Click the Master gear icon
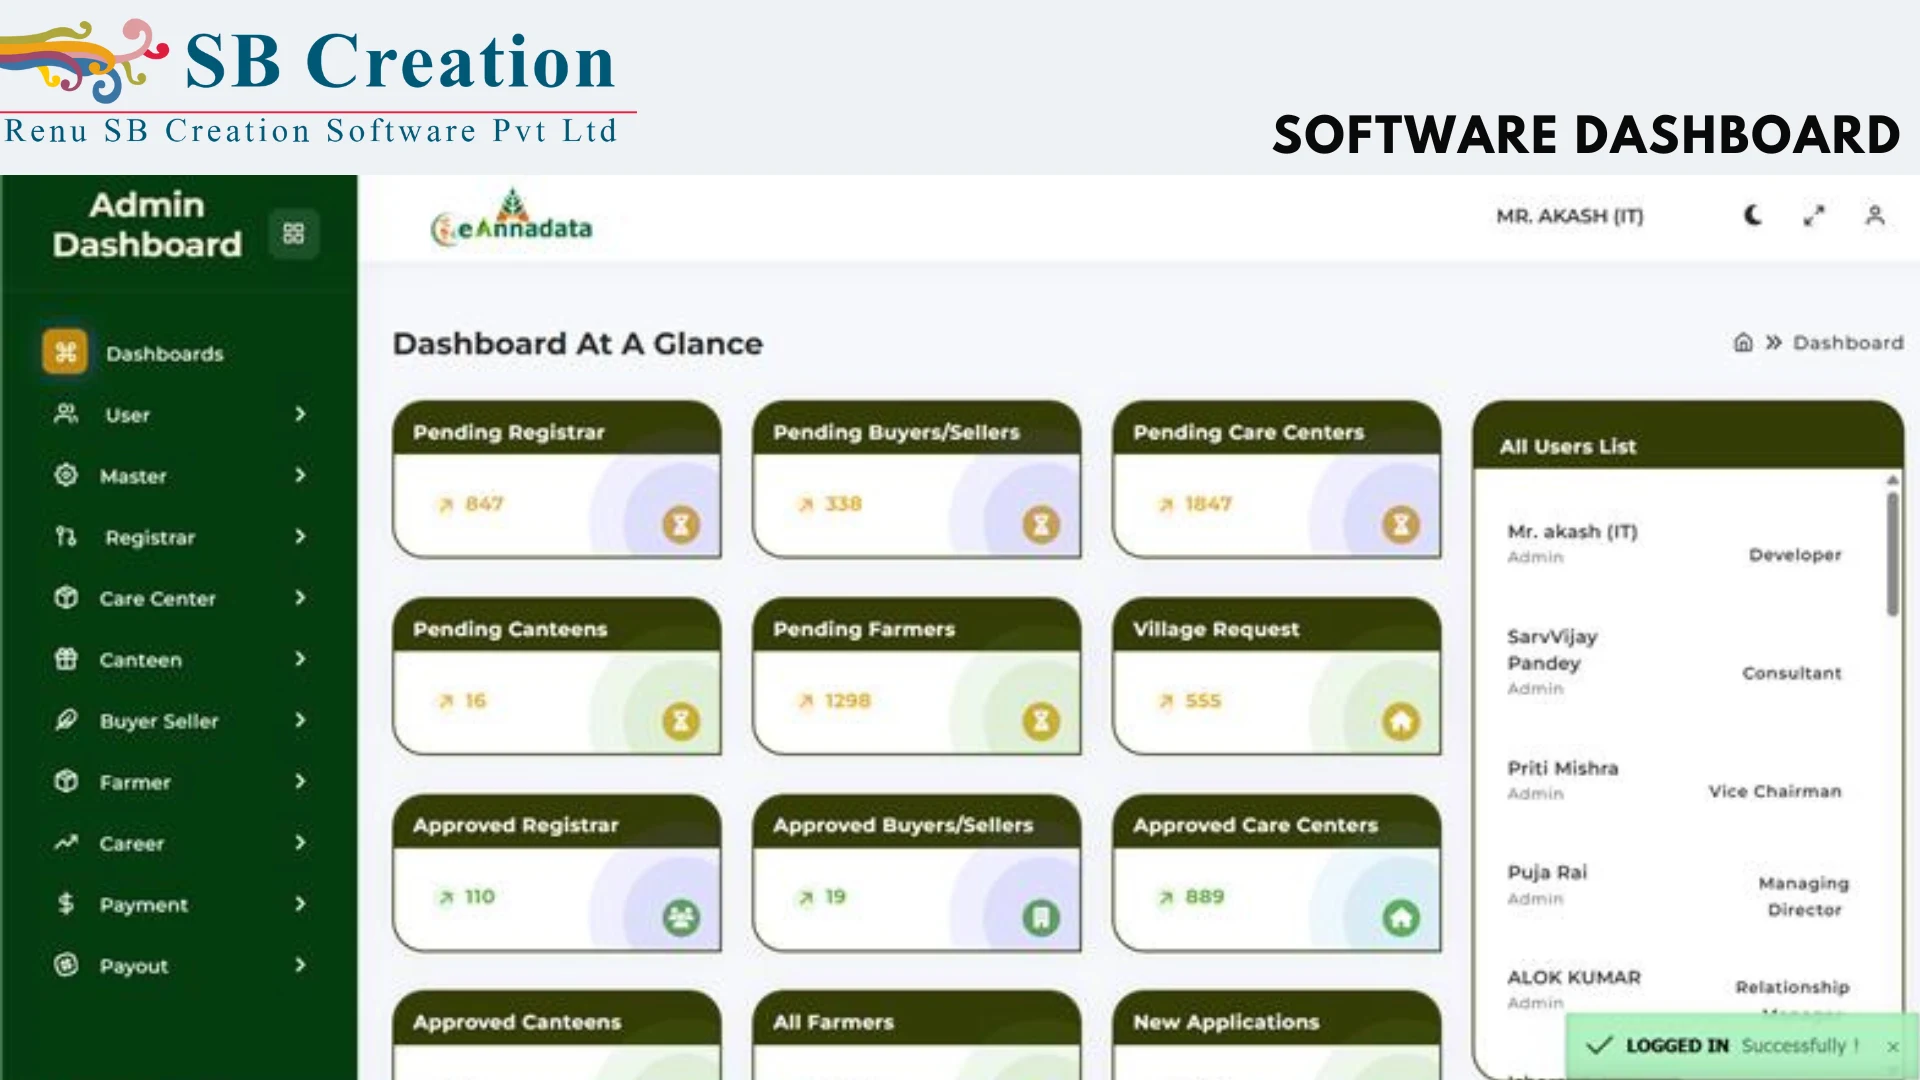 (x=66, y=475)
